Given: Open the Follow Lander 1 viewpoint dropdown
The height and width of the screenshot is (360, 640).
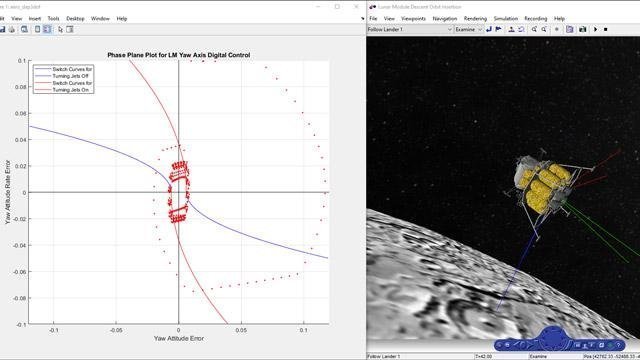Looking at the screenshot, I should click(x=410, y=29).
